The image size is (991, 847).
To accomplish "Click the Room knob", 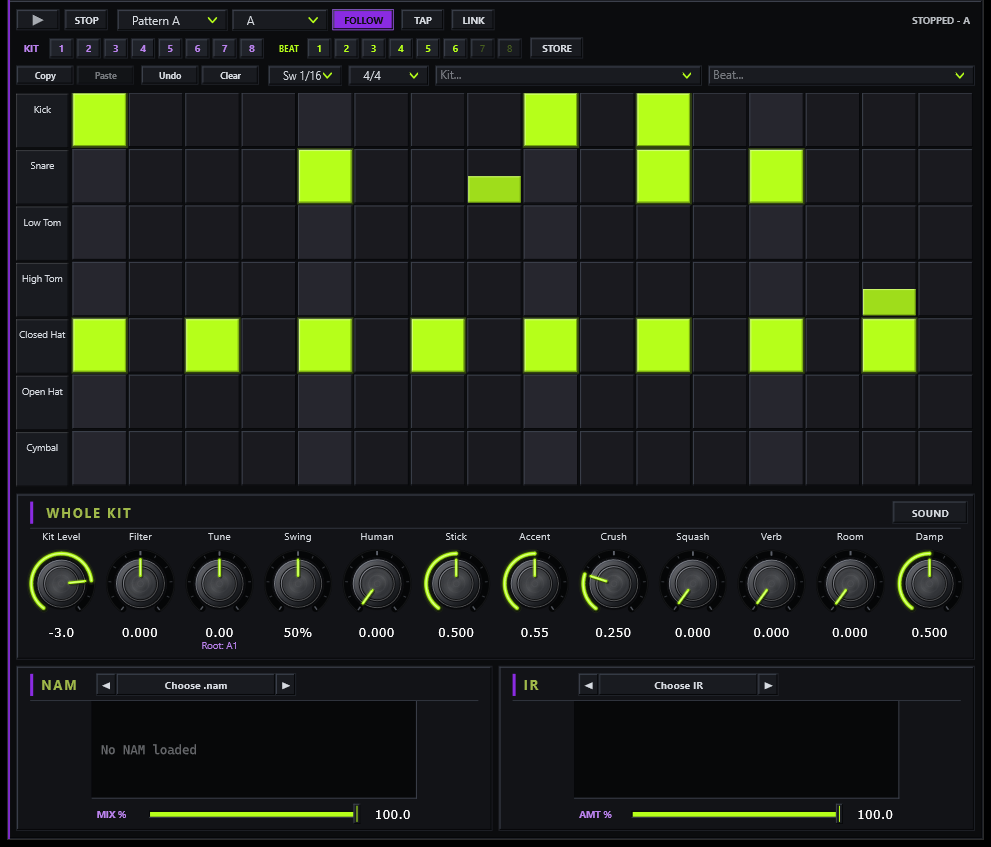I will click(x=850, y=582).
